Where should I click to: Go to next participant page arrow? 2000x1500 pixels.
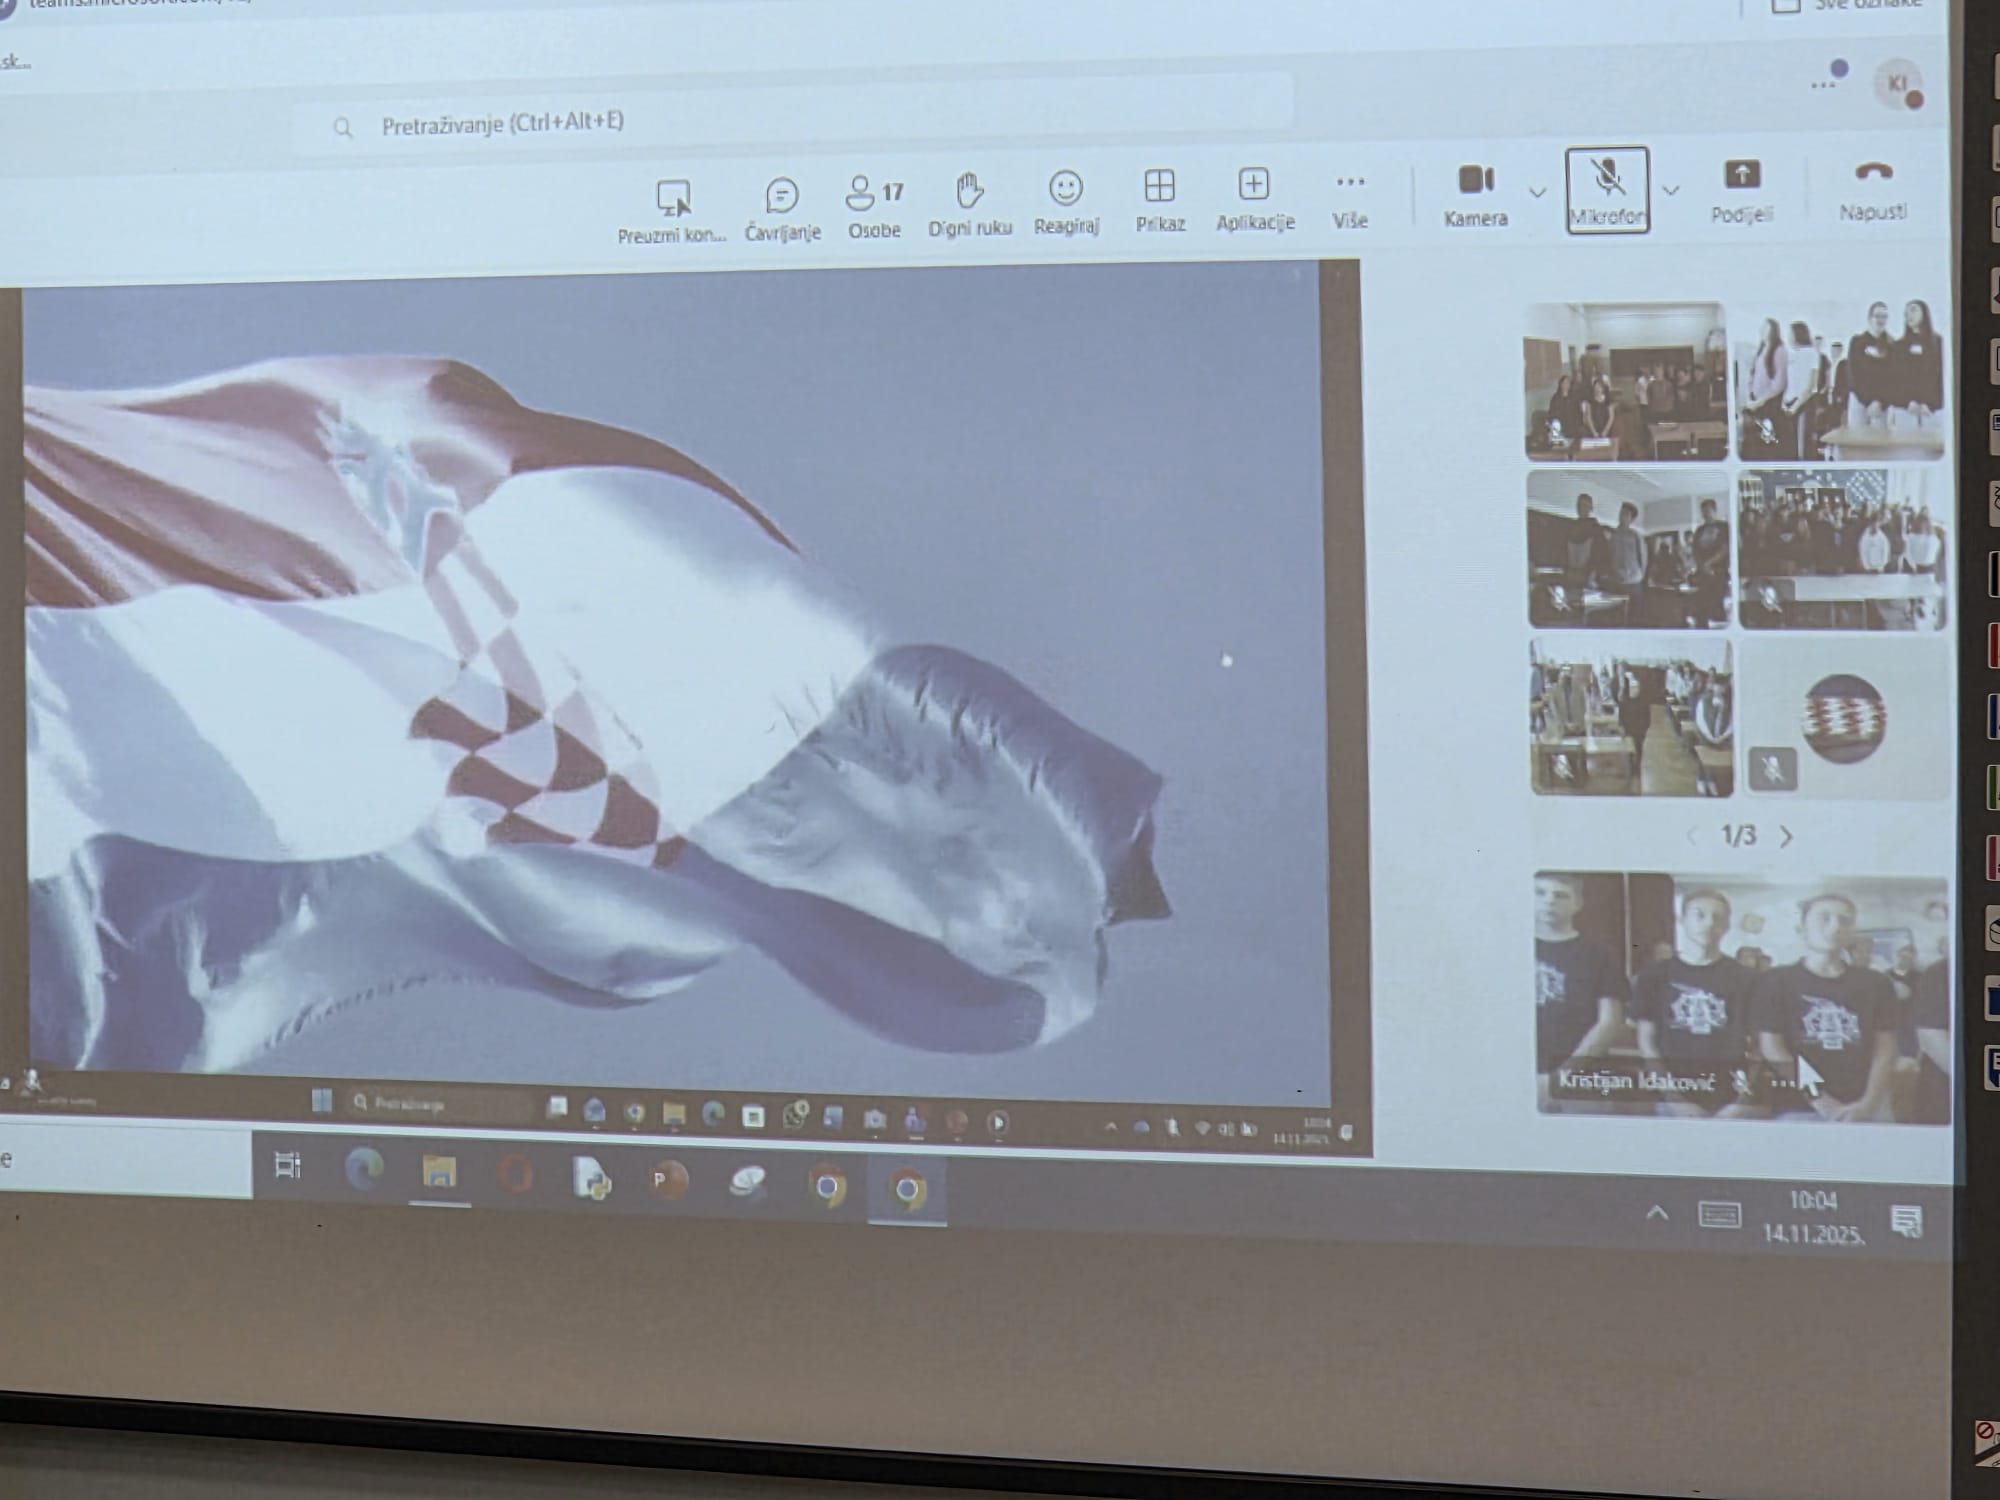(x=1787, y=836)
